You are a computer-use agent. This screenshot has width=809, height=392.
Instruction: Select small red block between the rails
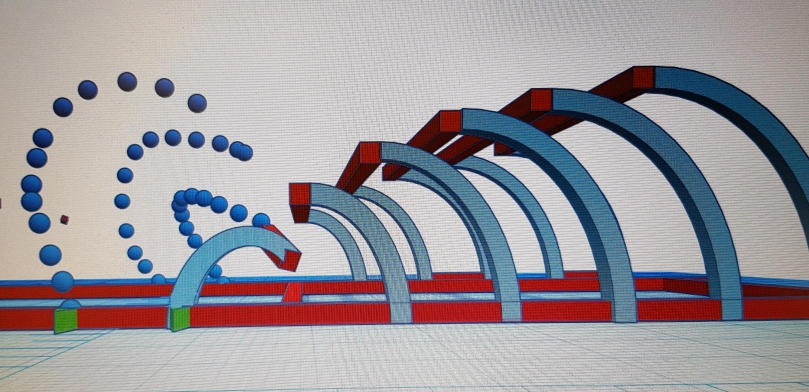click(292, 292)
